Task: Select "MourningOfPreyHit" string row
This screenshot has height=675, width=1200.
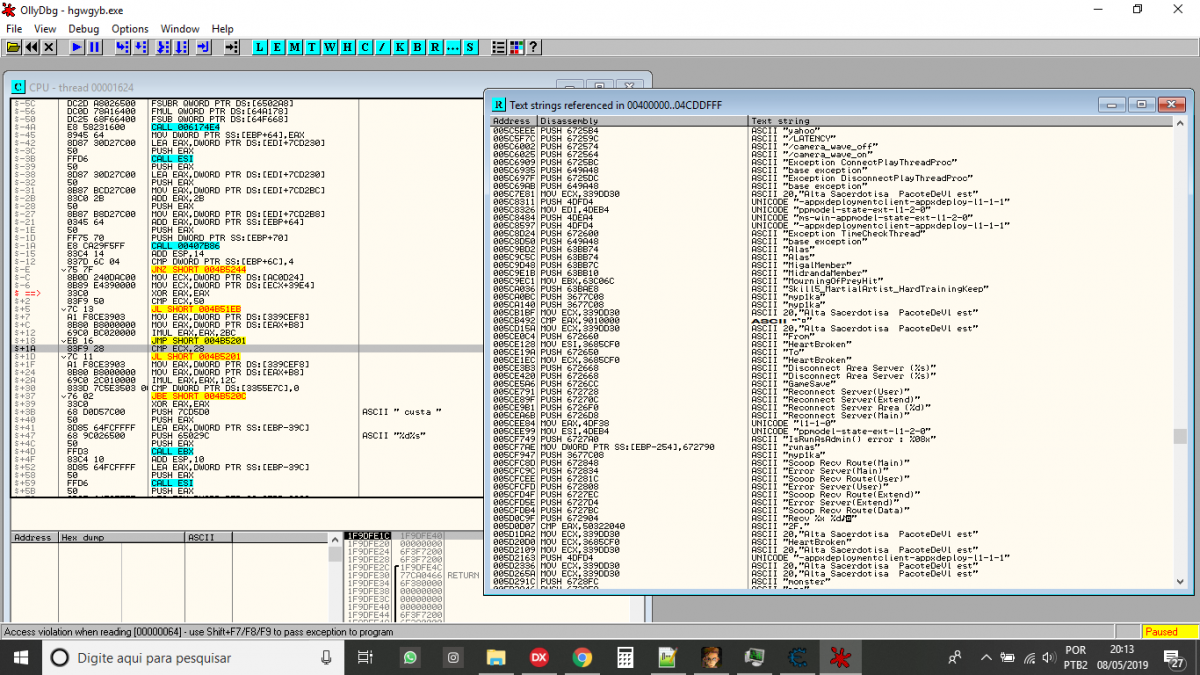Action: pos(831,281)
